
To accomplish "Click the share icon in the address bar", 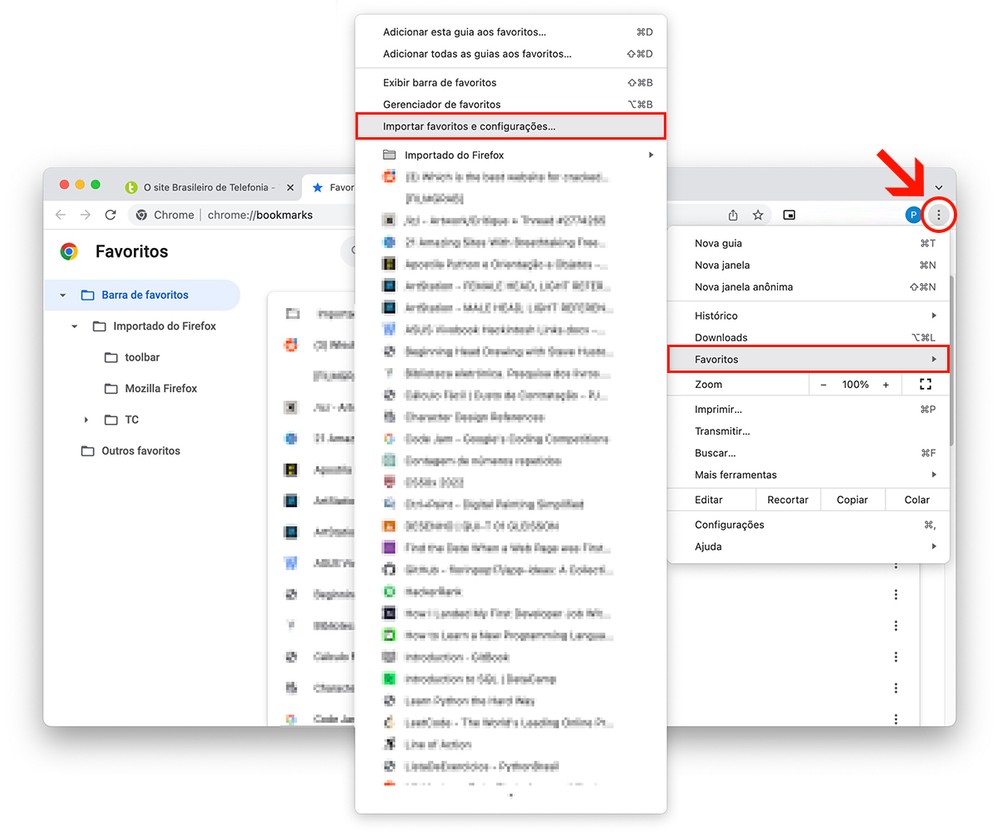I will click(733, 215).
